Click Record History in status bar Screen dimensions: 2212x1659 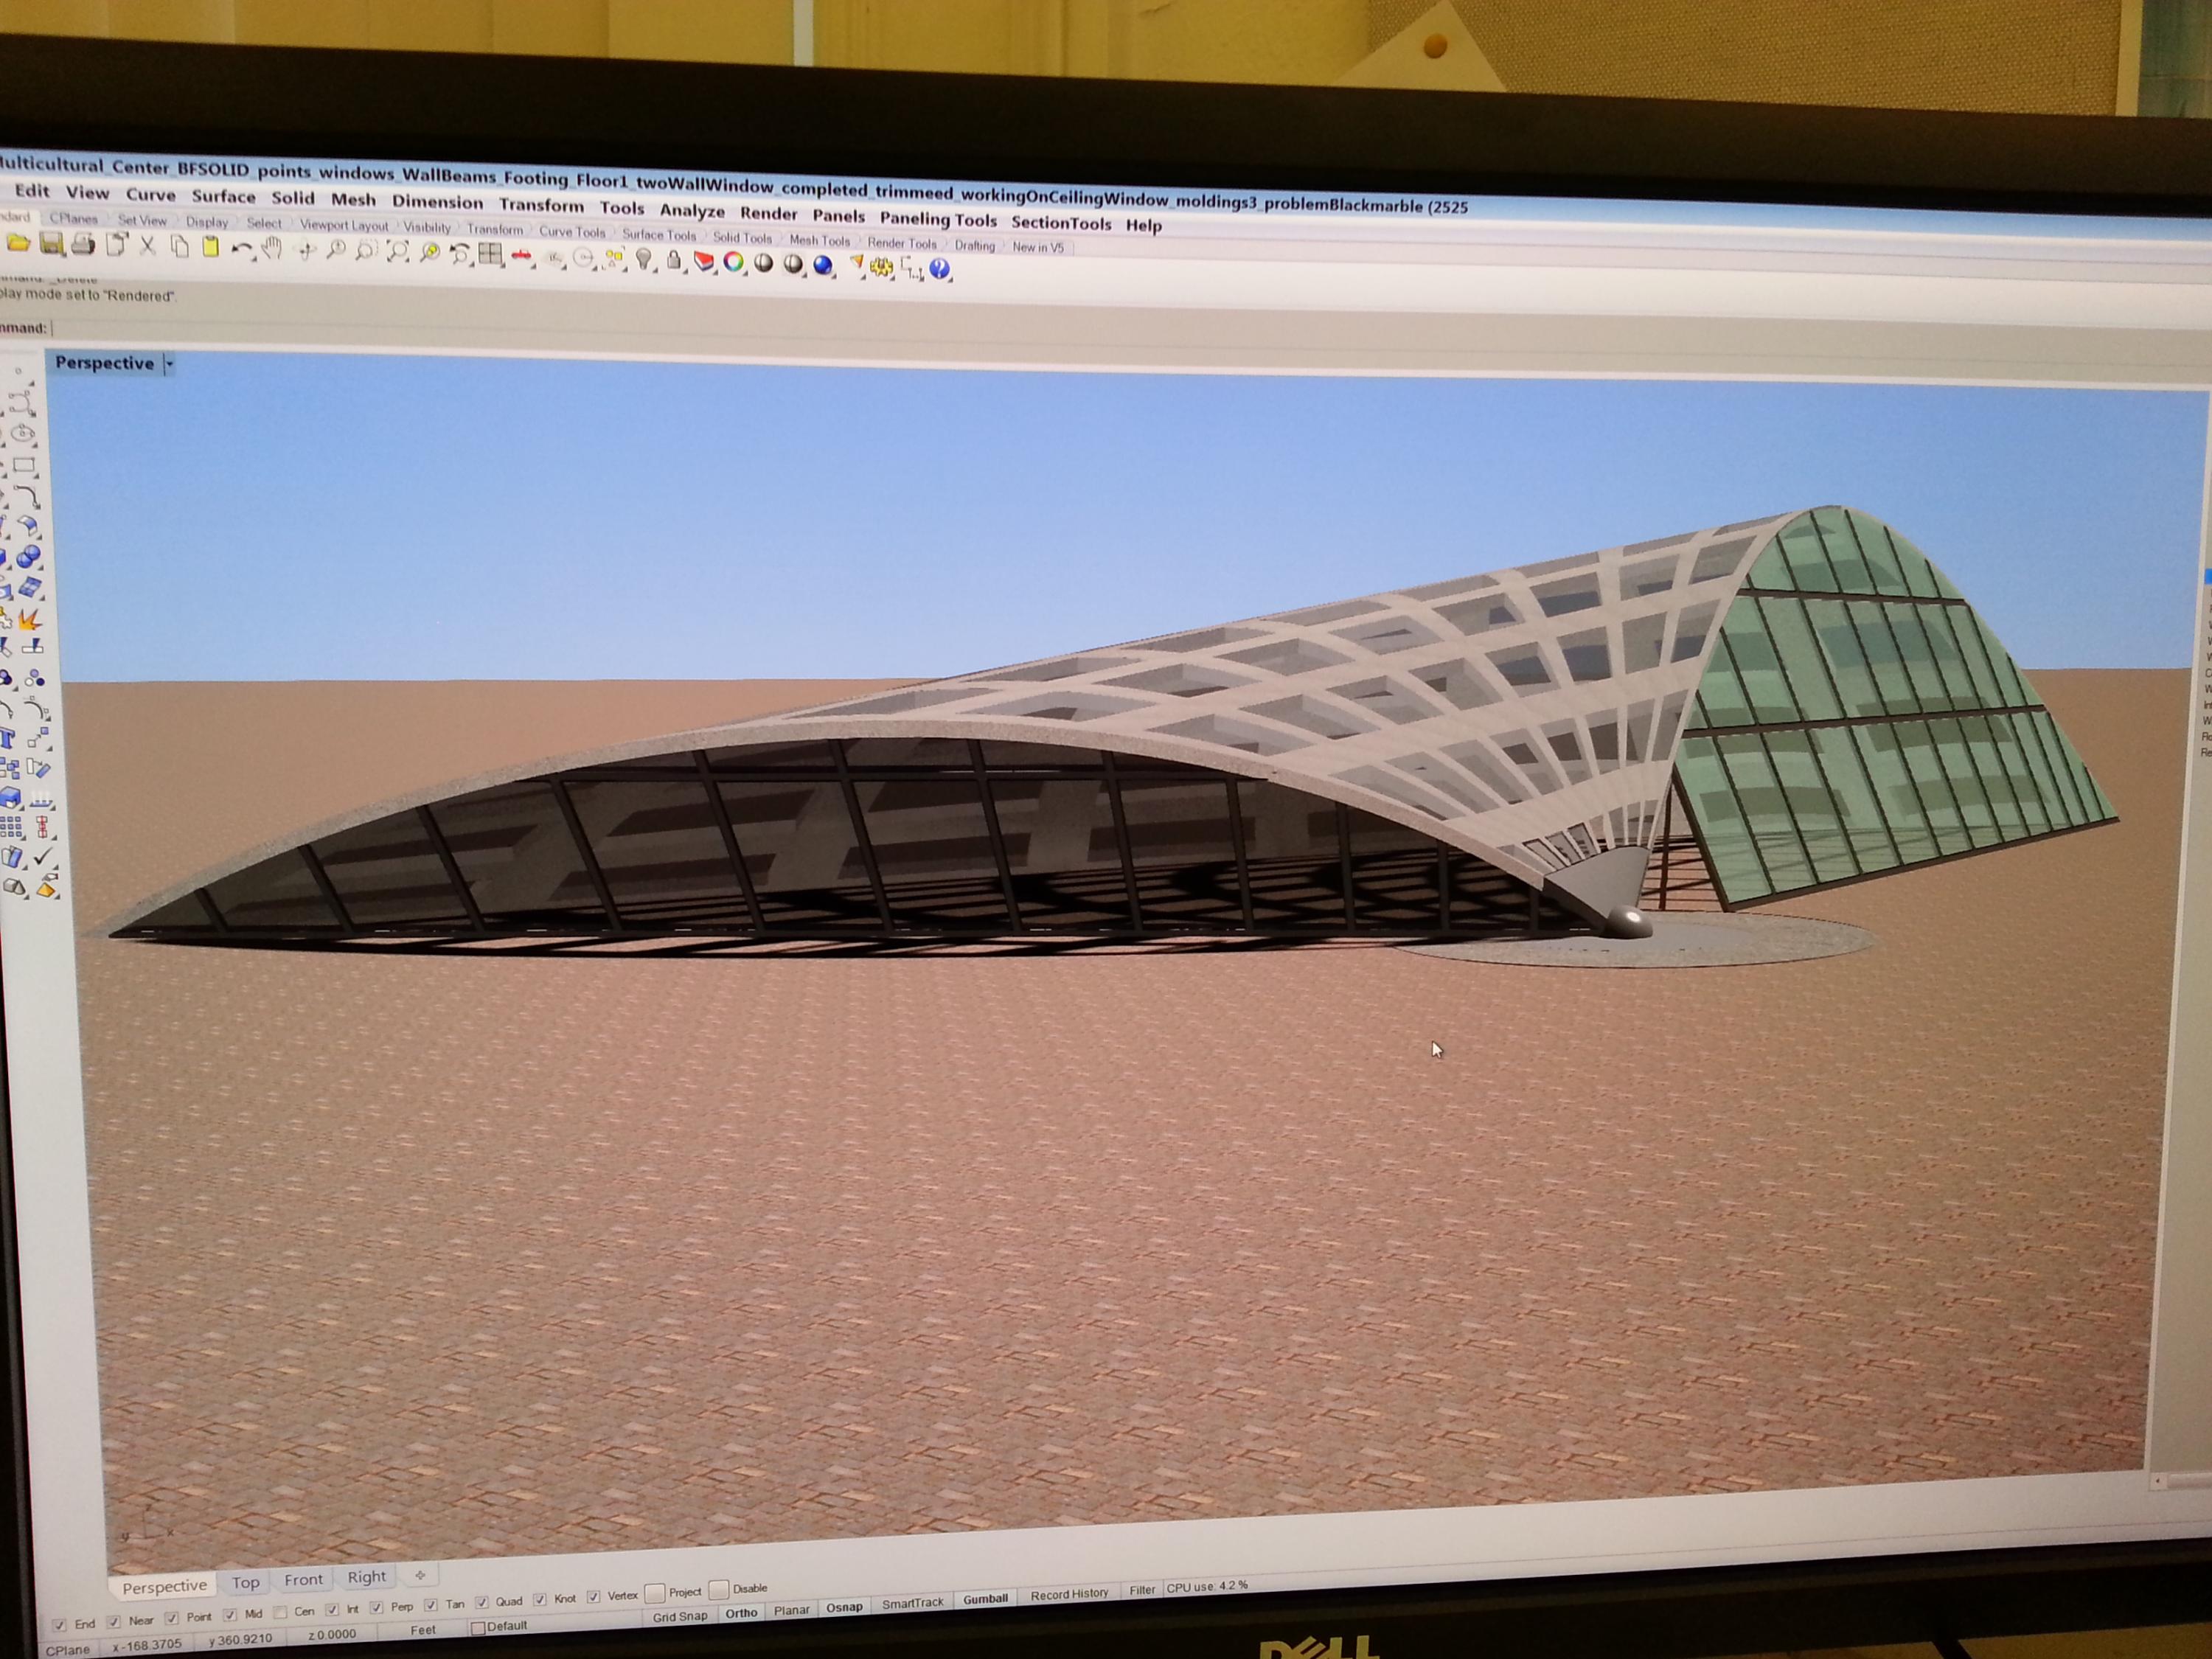(1069, 1595)
